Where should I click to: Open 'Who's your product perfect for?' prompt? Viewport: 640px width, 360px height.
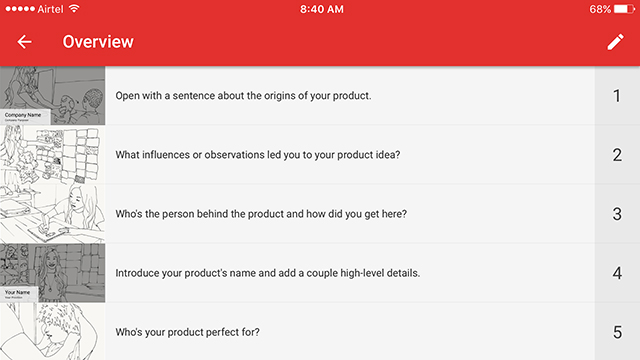(187, 332)
